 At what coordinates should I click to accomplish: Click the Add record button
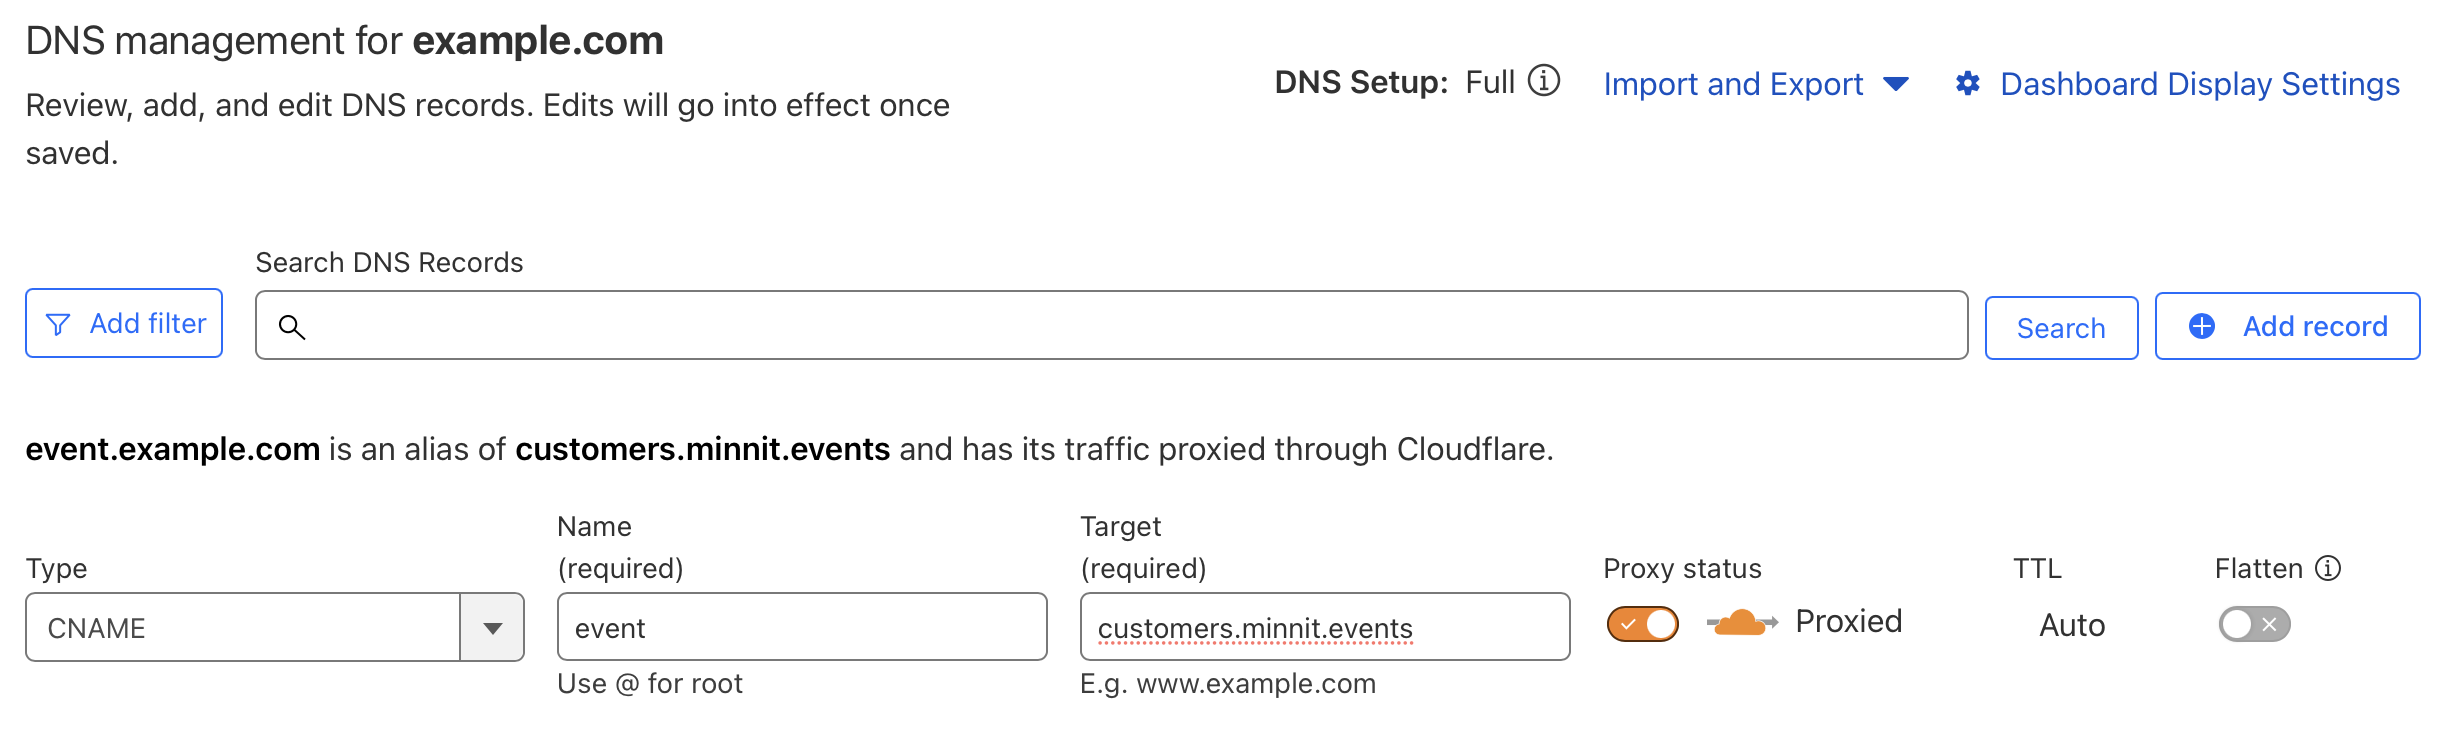click(2286, 326)
